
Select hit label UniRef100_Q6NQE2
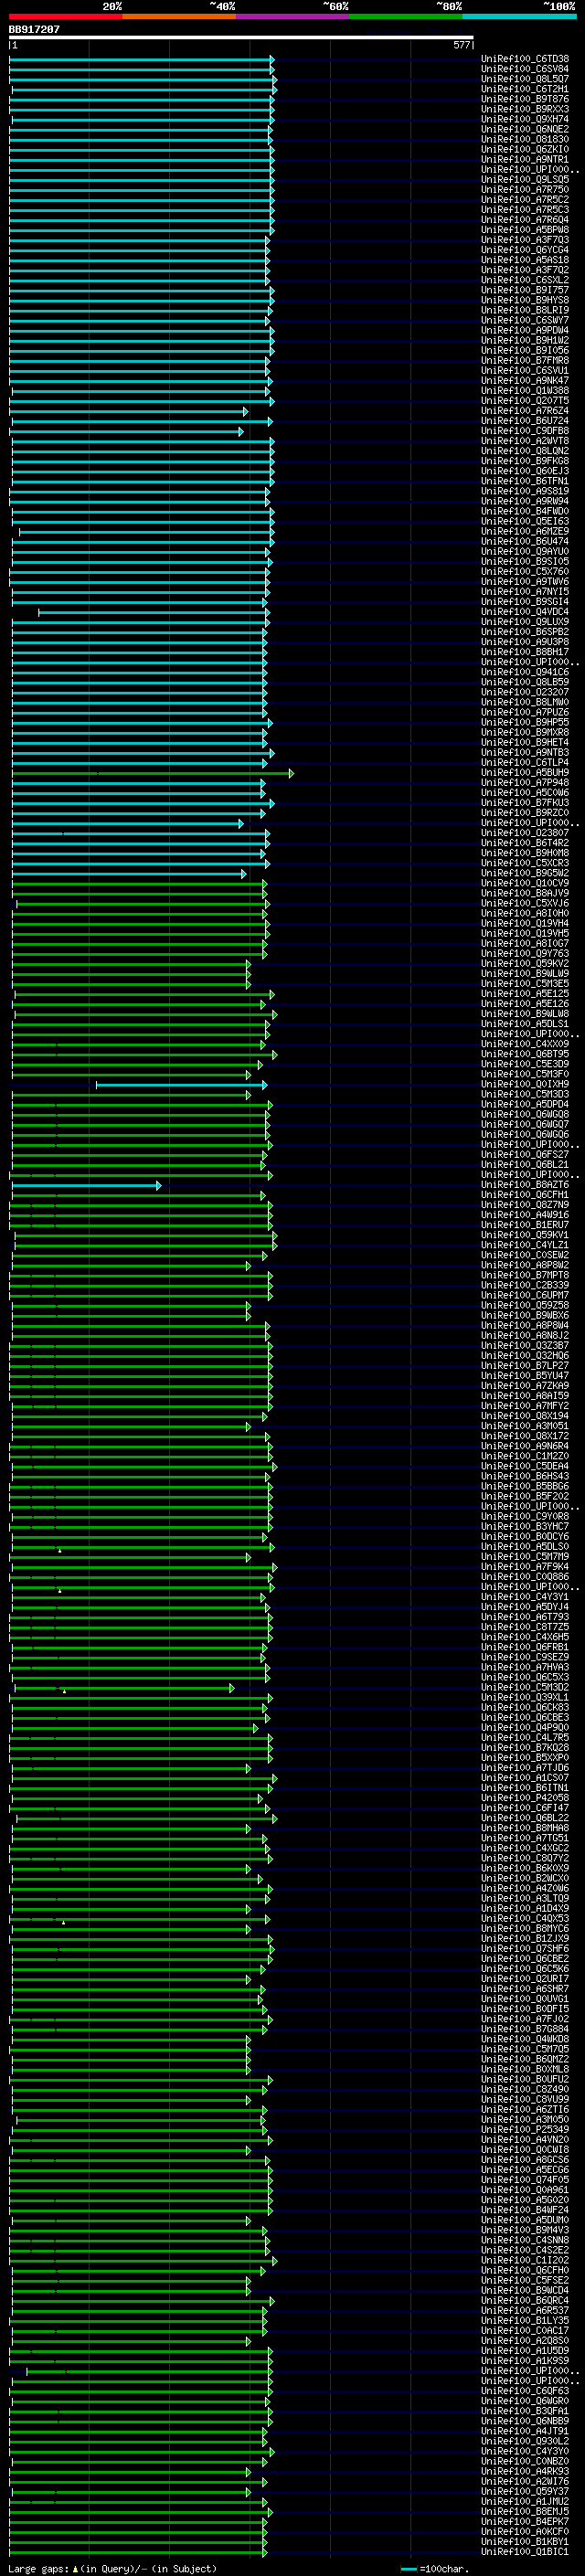coord(525,129)
